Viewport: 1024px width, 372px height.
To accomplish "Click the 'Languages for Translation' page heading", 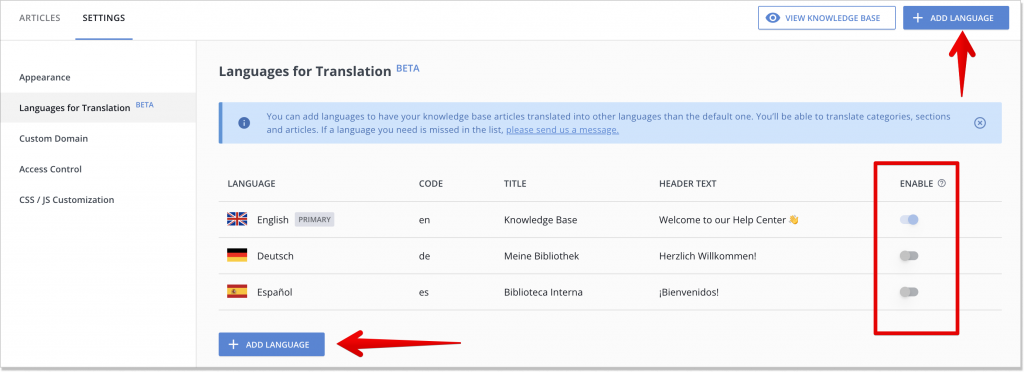I will coord(305,71).
